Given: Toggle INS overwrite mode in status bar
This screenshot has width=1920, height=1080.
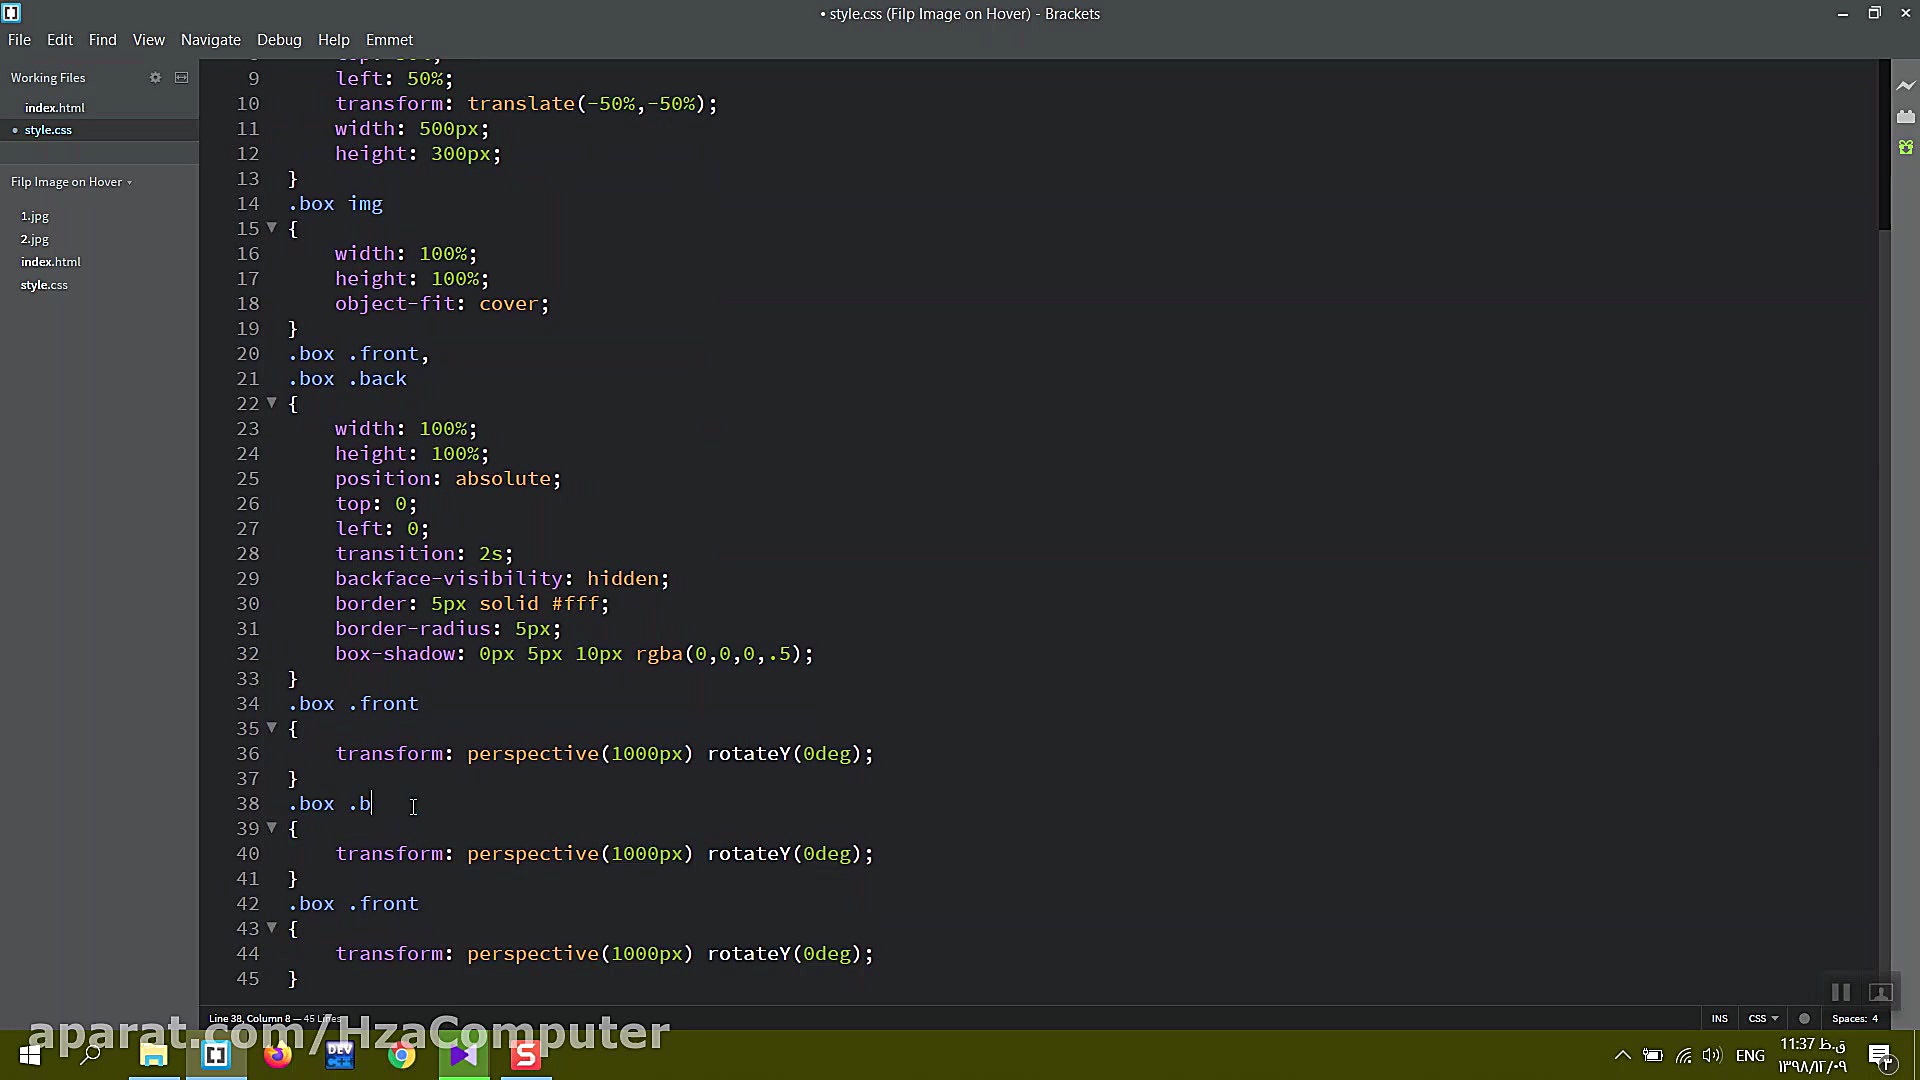Looking at the screenshot, I should [x=1719, y=1017].
